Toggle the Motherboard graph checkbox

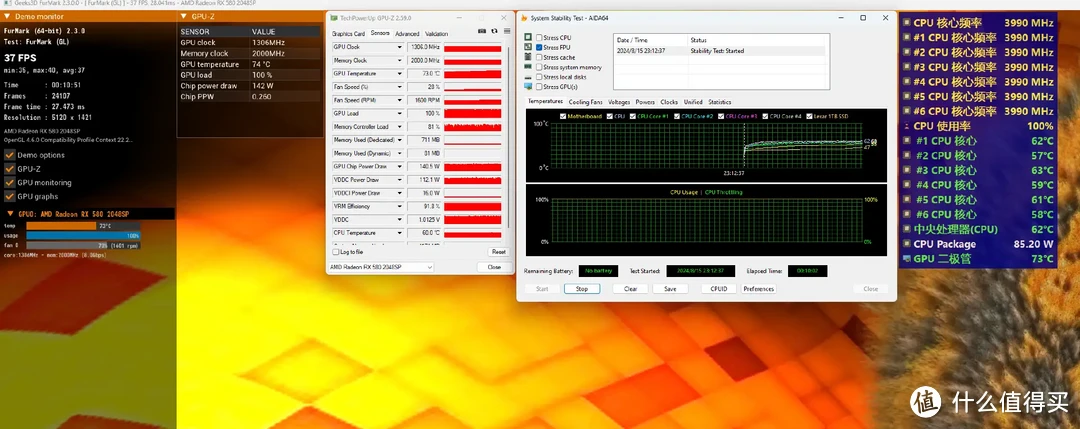tap(564, 116)
